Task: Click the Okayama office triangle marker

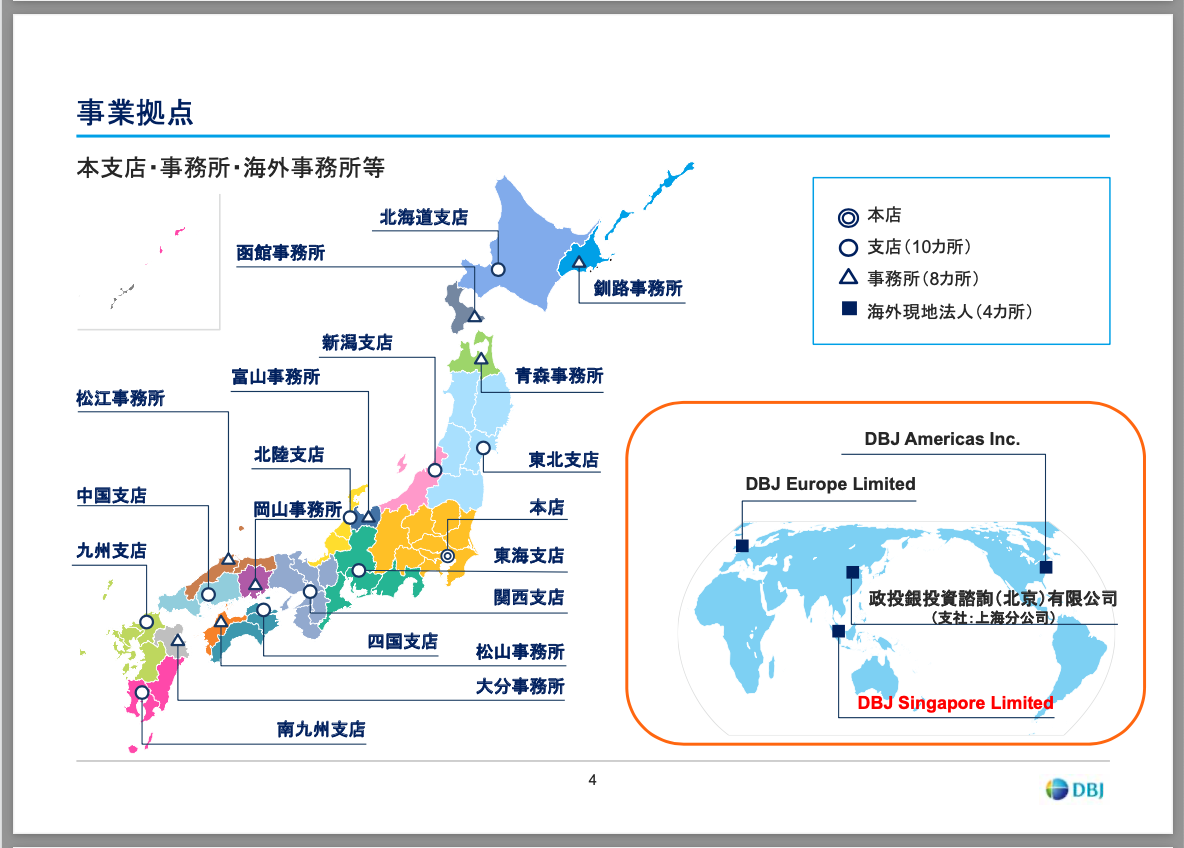Action: point(255,584)
